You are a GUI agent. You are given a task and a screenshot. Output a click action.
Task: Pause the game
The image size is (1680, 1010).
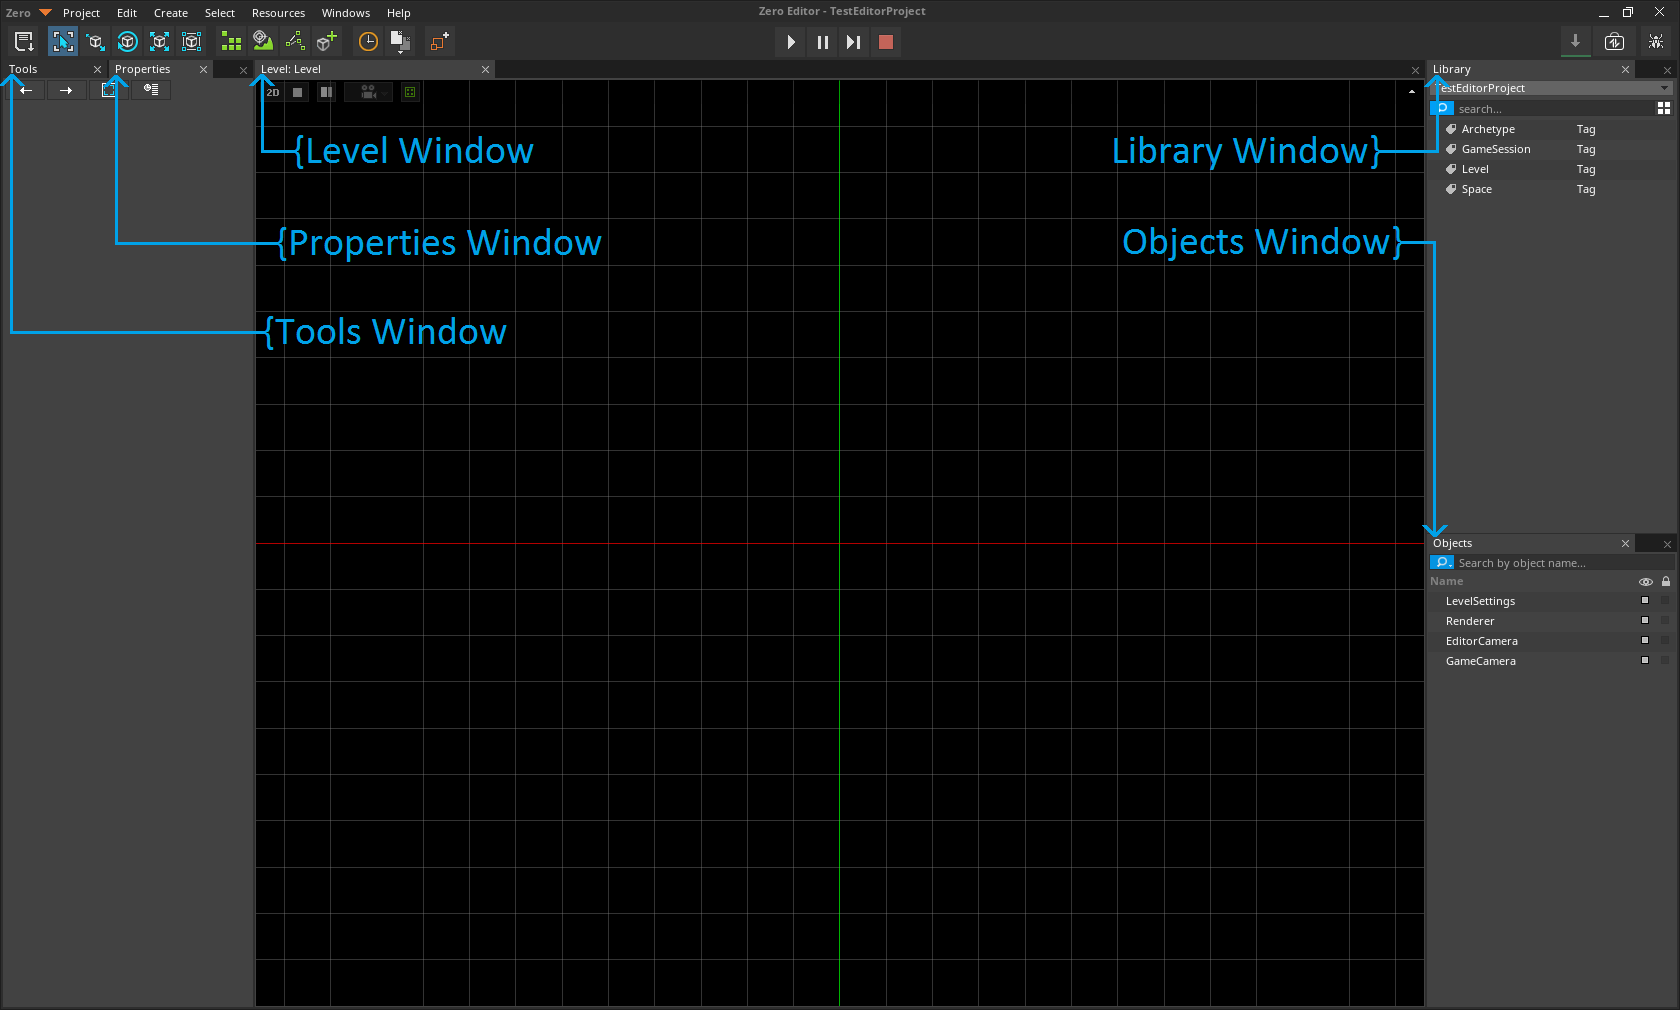[823, 42]
